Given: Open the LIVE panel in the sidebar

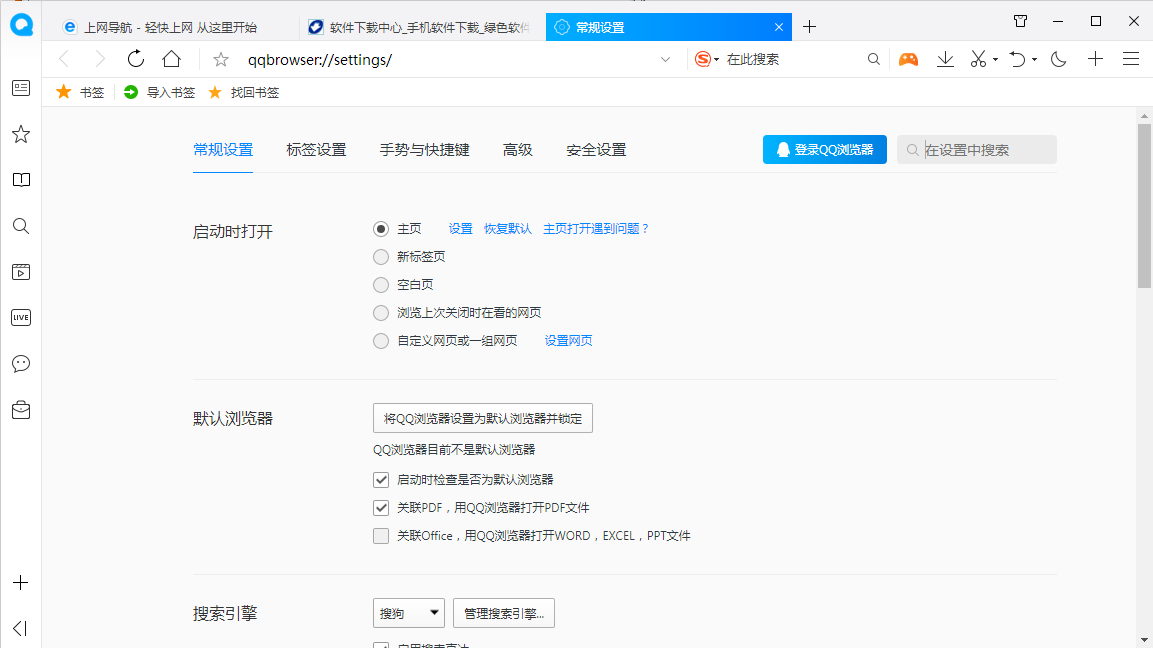Looking at the screenshot, I should point(20,317).
